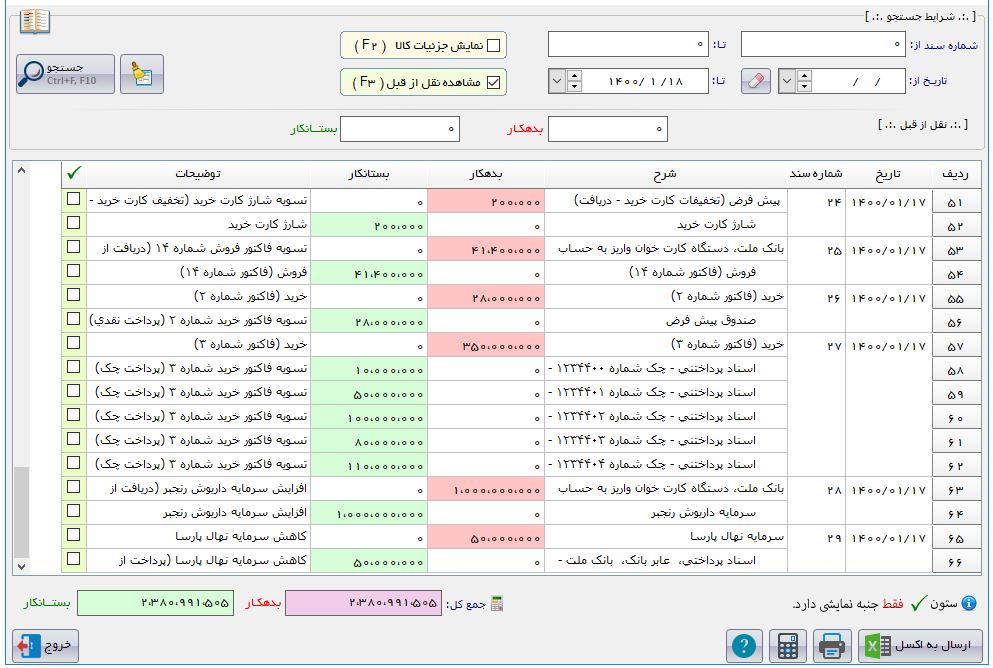Screen dimensions: 993x668
Task: Decrease the تاریخ از date spinner
Action: (x=804, y=87)
